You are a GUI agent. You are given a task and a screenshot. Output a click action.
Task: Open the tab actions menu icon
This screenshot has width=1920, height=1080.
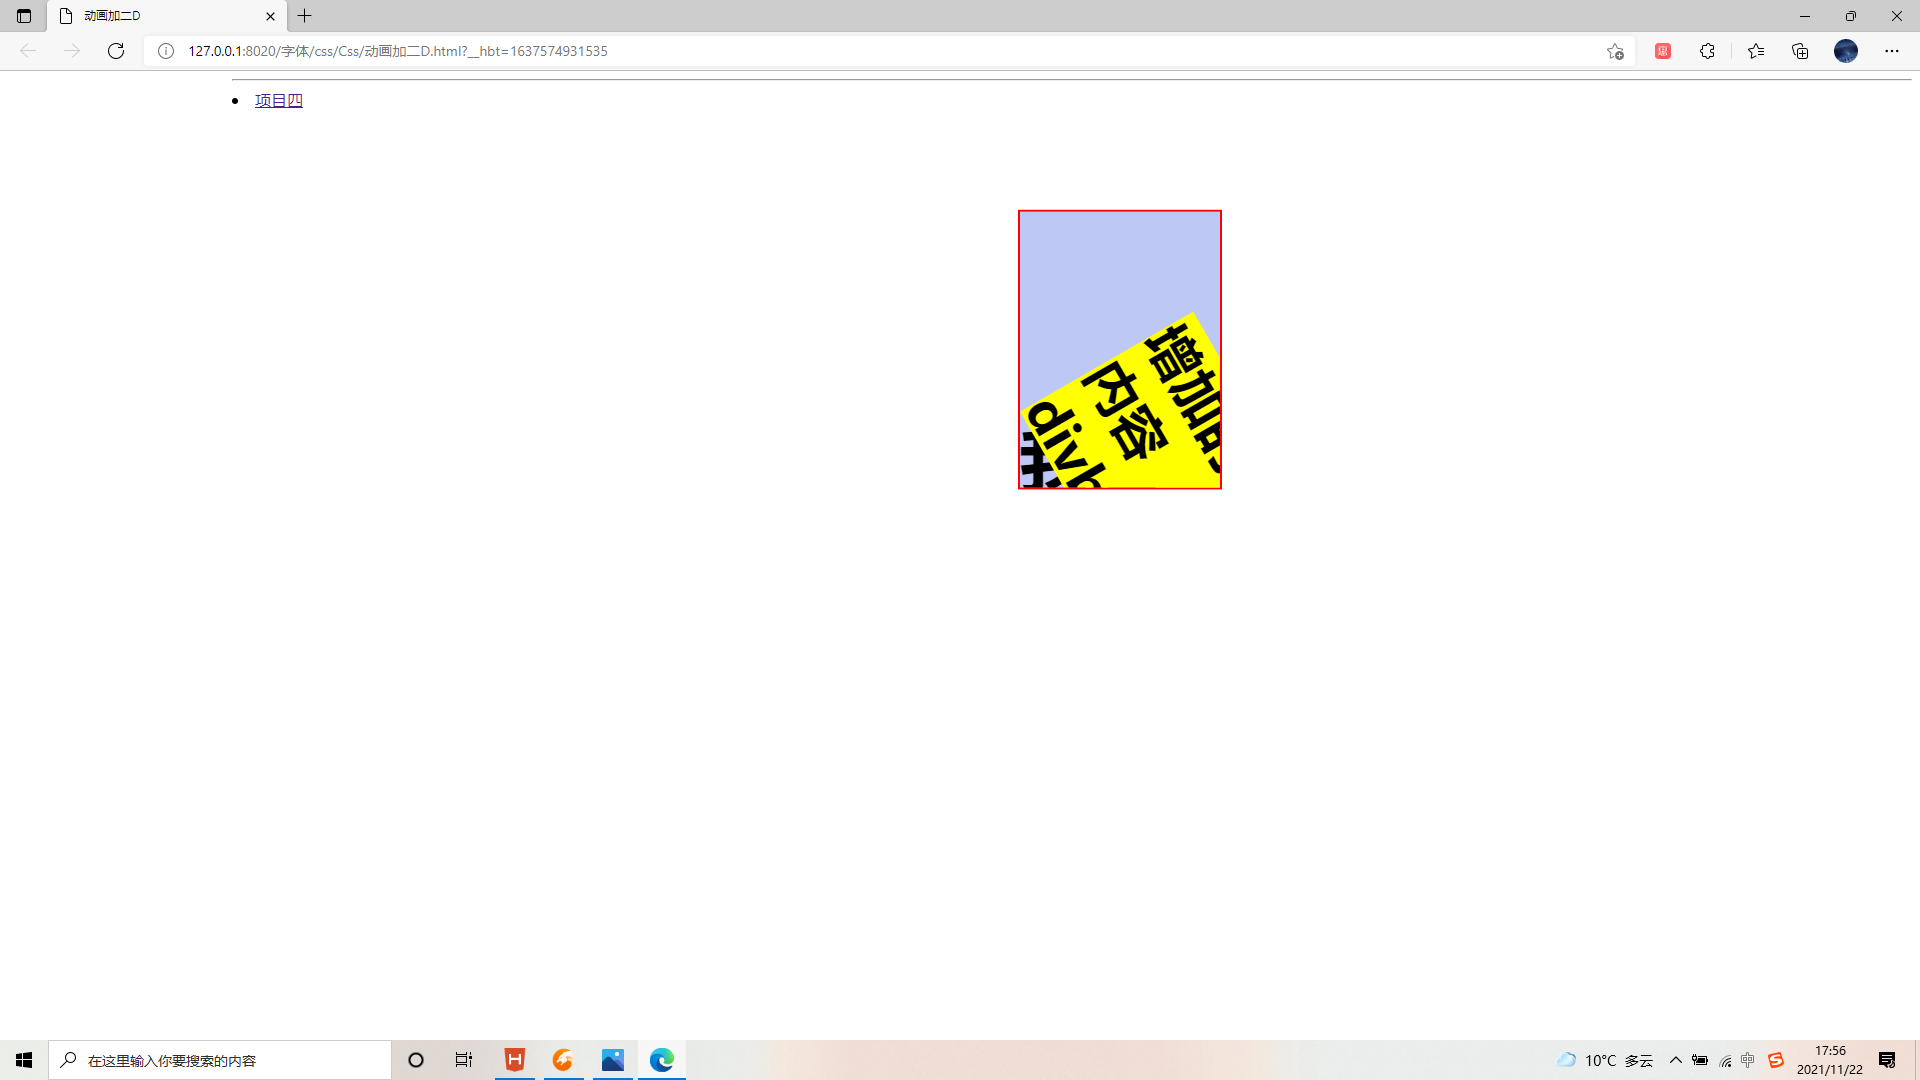tap(24, 16)
